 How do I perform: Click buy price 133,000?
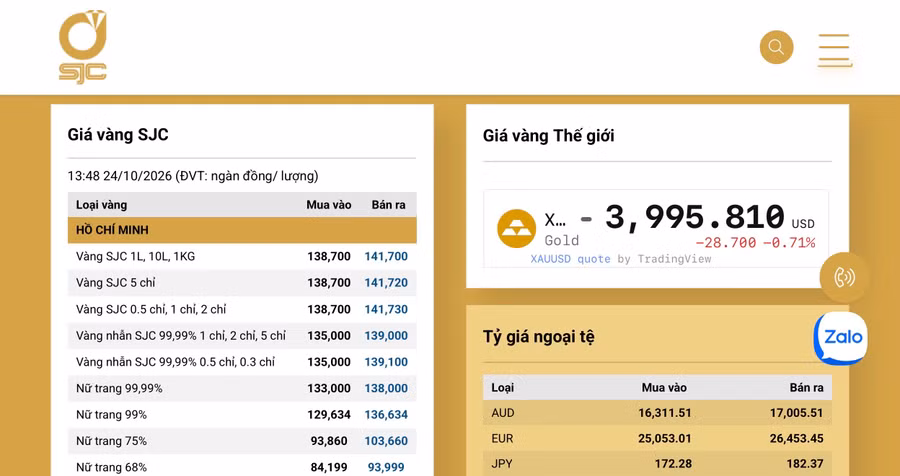click(329, 389)
